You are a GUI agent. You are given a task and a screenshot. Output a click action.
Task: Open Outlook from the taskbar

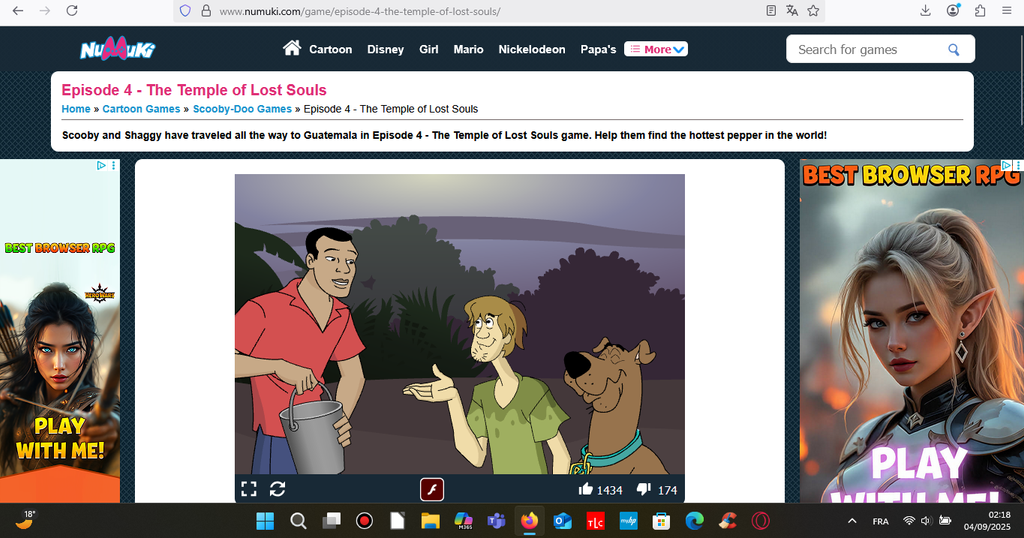point(562,521)
